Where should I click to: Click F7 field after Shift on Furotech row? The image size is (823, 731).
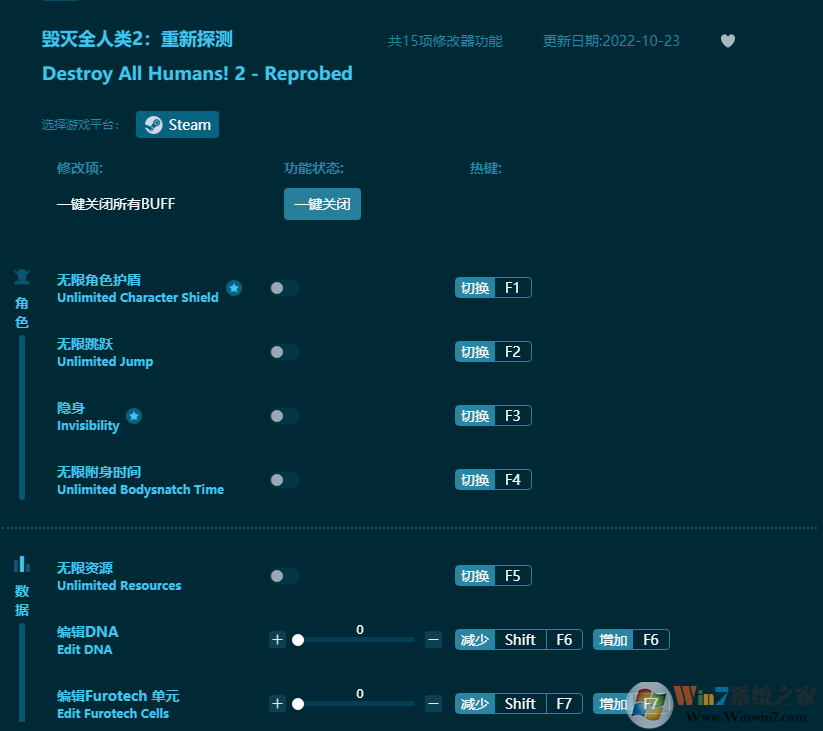(x=564, y=703)
